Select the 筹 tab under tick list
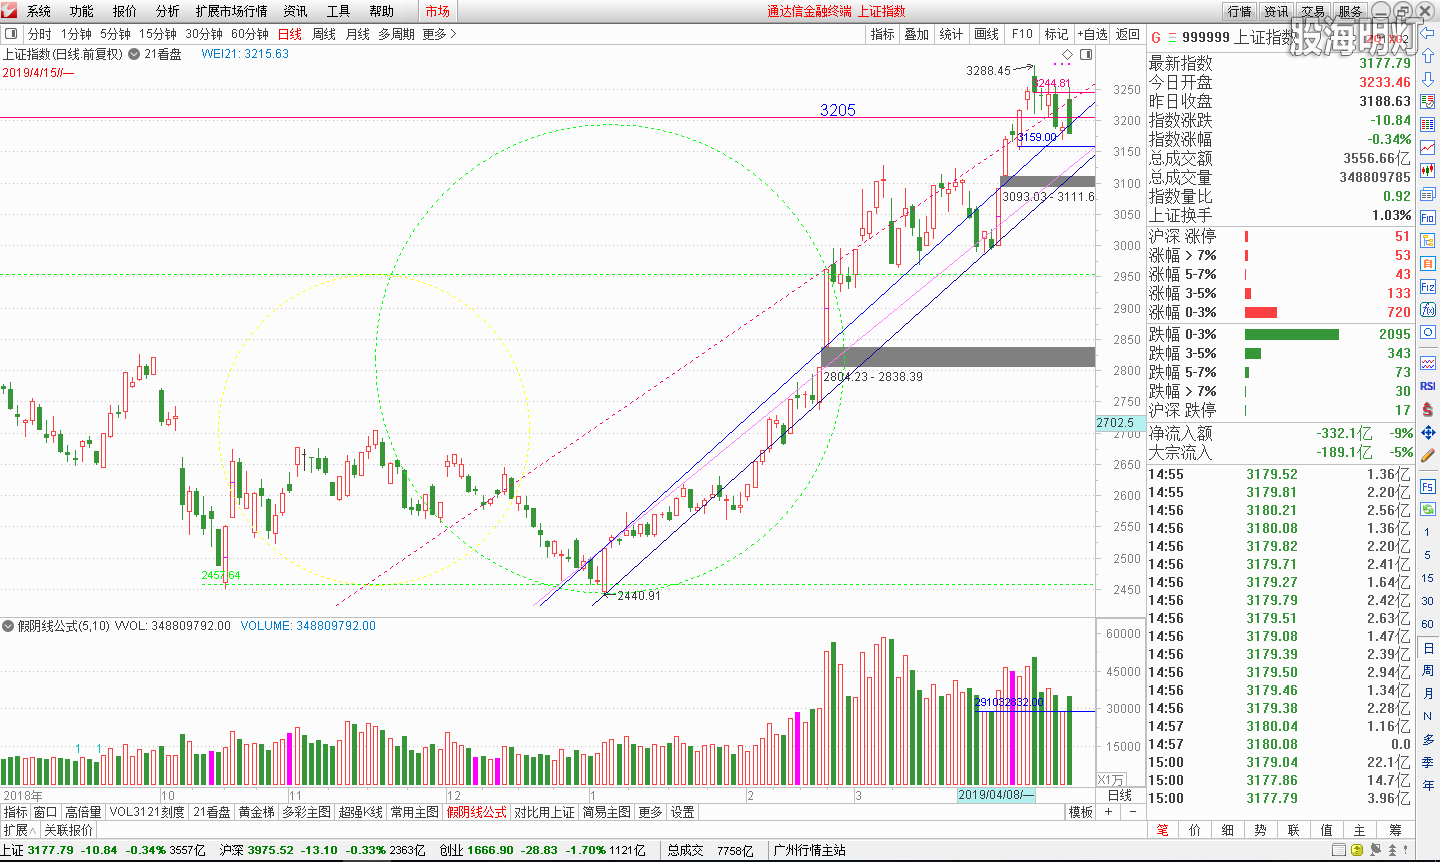 coord(1395,830)
